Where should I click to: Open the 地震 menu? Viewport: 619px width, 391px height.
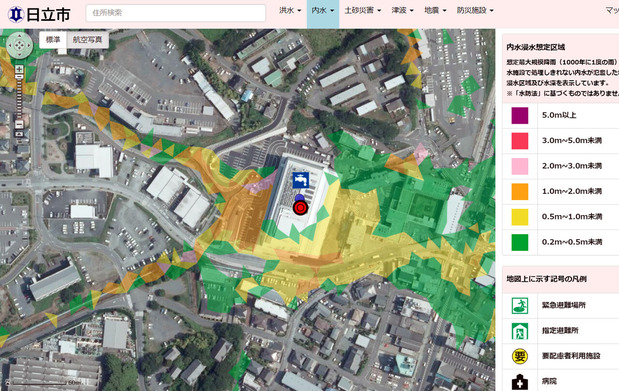[435, 11]
